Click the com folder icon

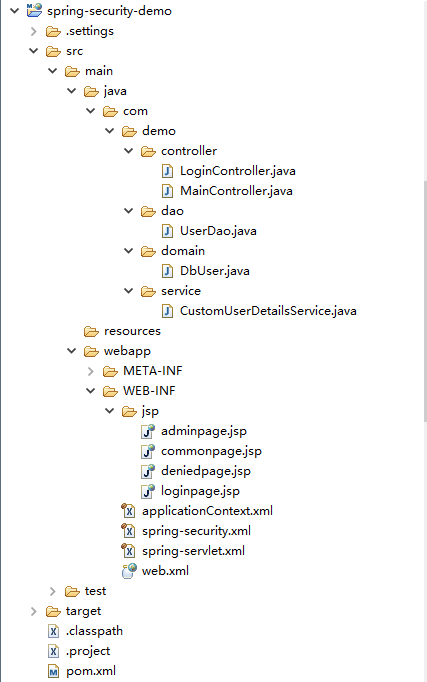click(110, 111)
